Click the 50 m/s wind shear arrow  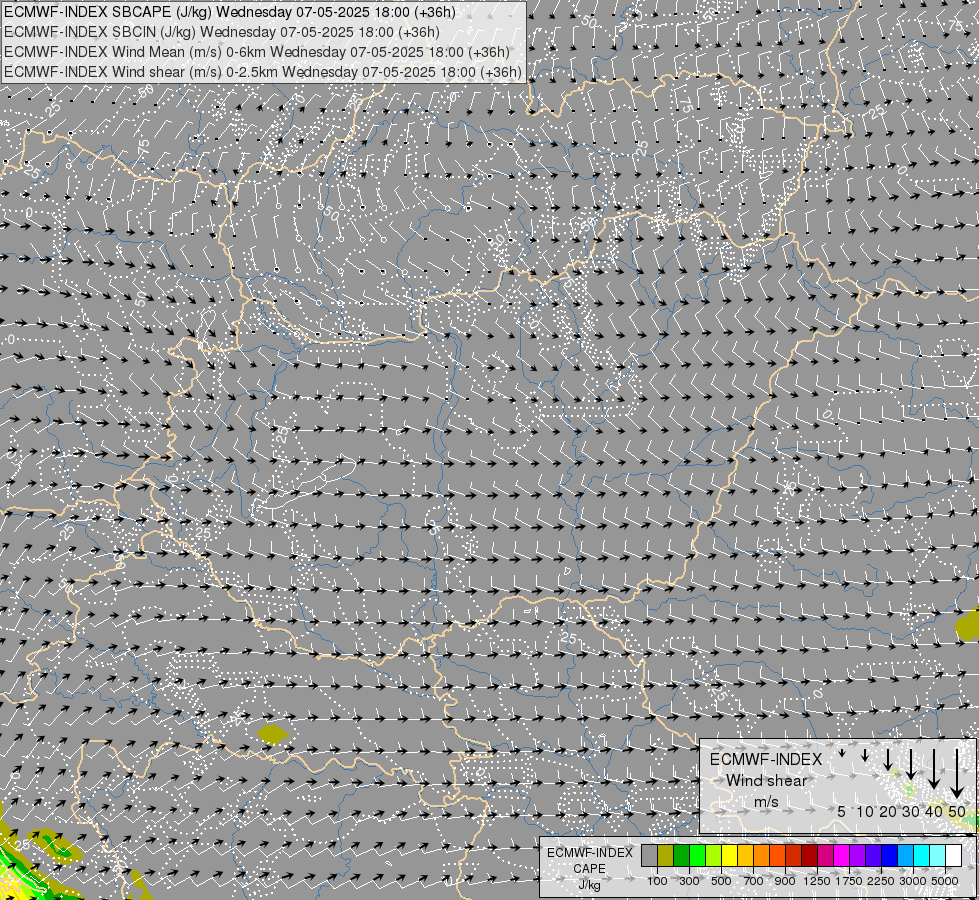tap(957, 774)
